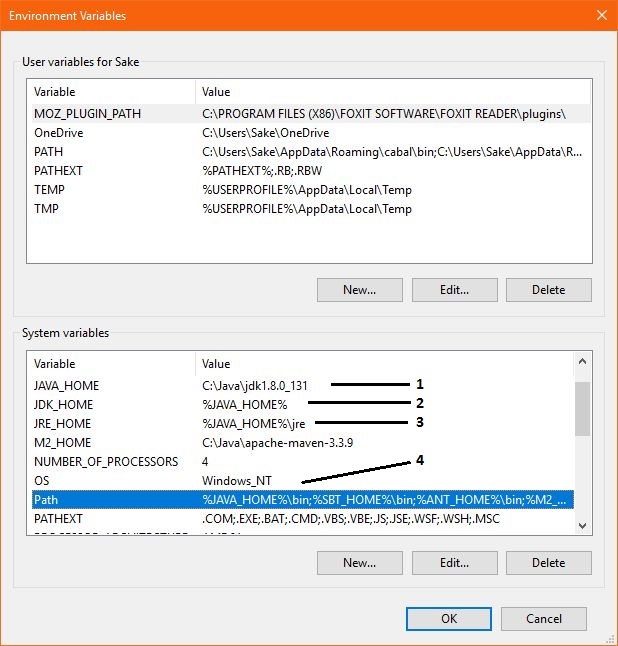Click Delete under System variables
The height and width of the screenshot is (646, 618).
click(548, 563)
